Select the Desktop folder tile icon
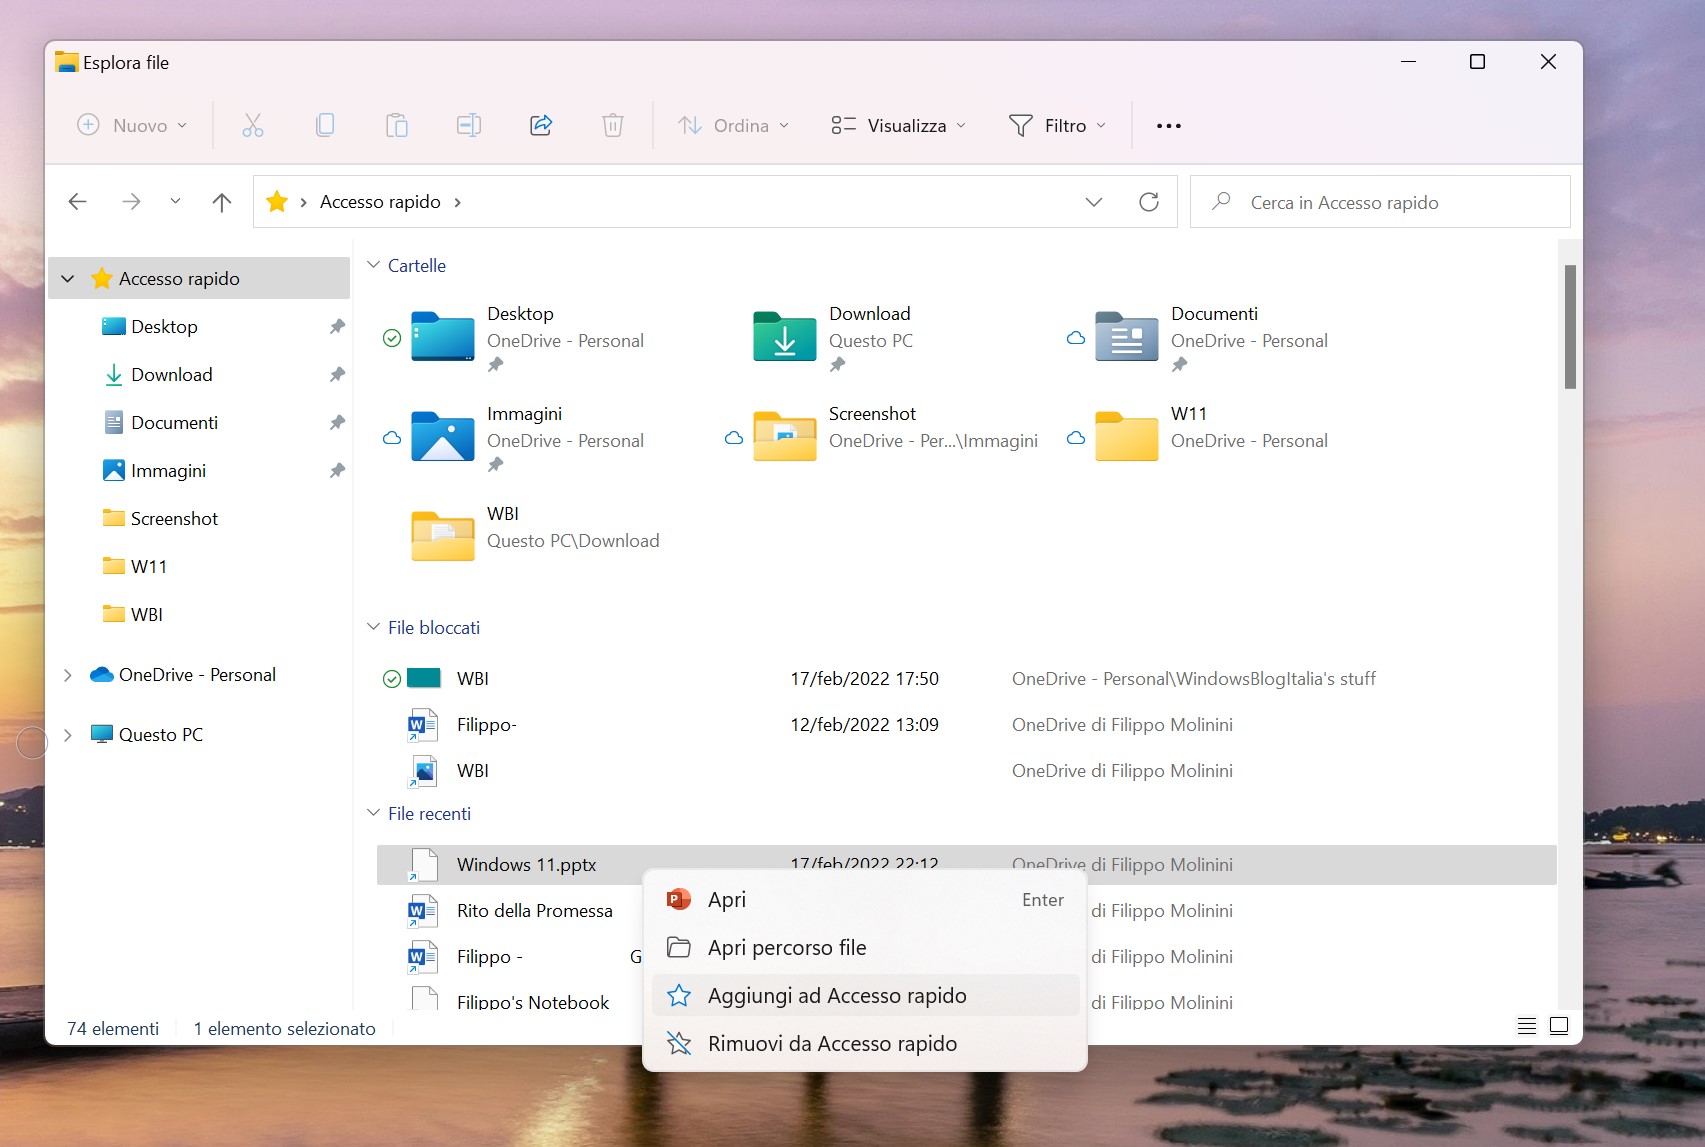1705x1147 pixels. click(442, 337)
